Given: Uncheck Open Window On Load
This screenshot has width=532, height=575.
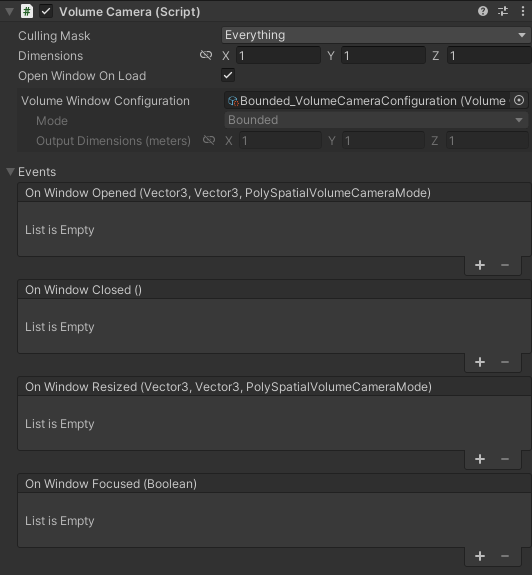Looking at the screenshot, I should tap(228, 76).
